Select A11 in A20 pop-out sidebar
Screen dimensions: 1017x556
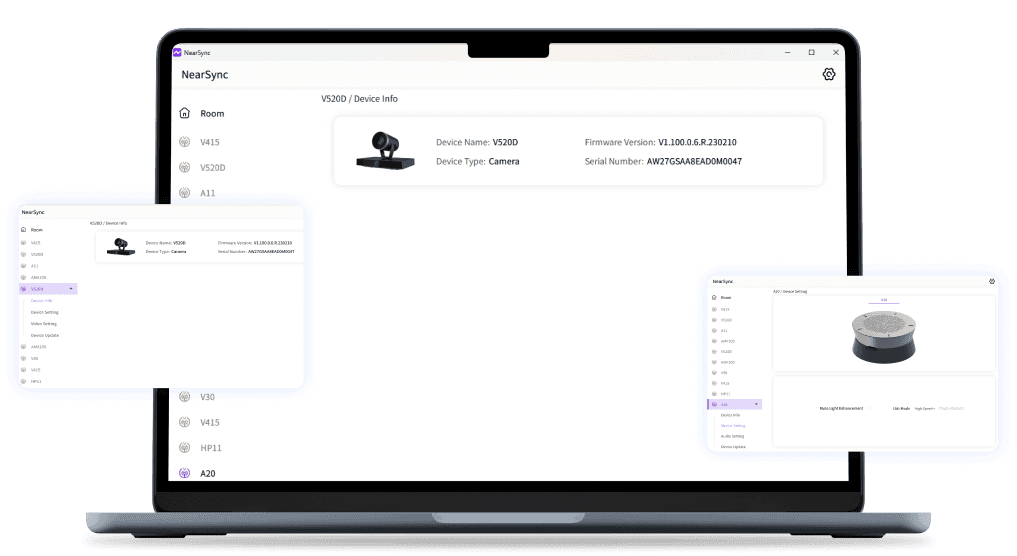coord(724,330)
